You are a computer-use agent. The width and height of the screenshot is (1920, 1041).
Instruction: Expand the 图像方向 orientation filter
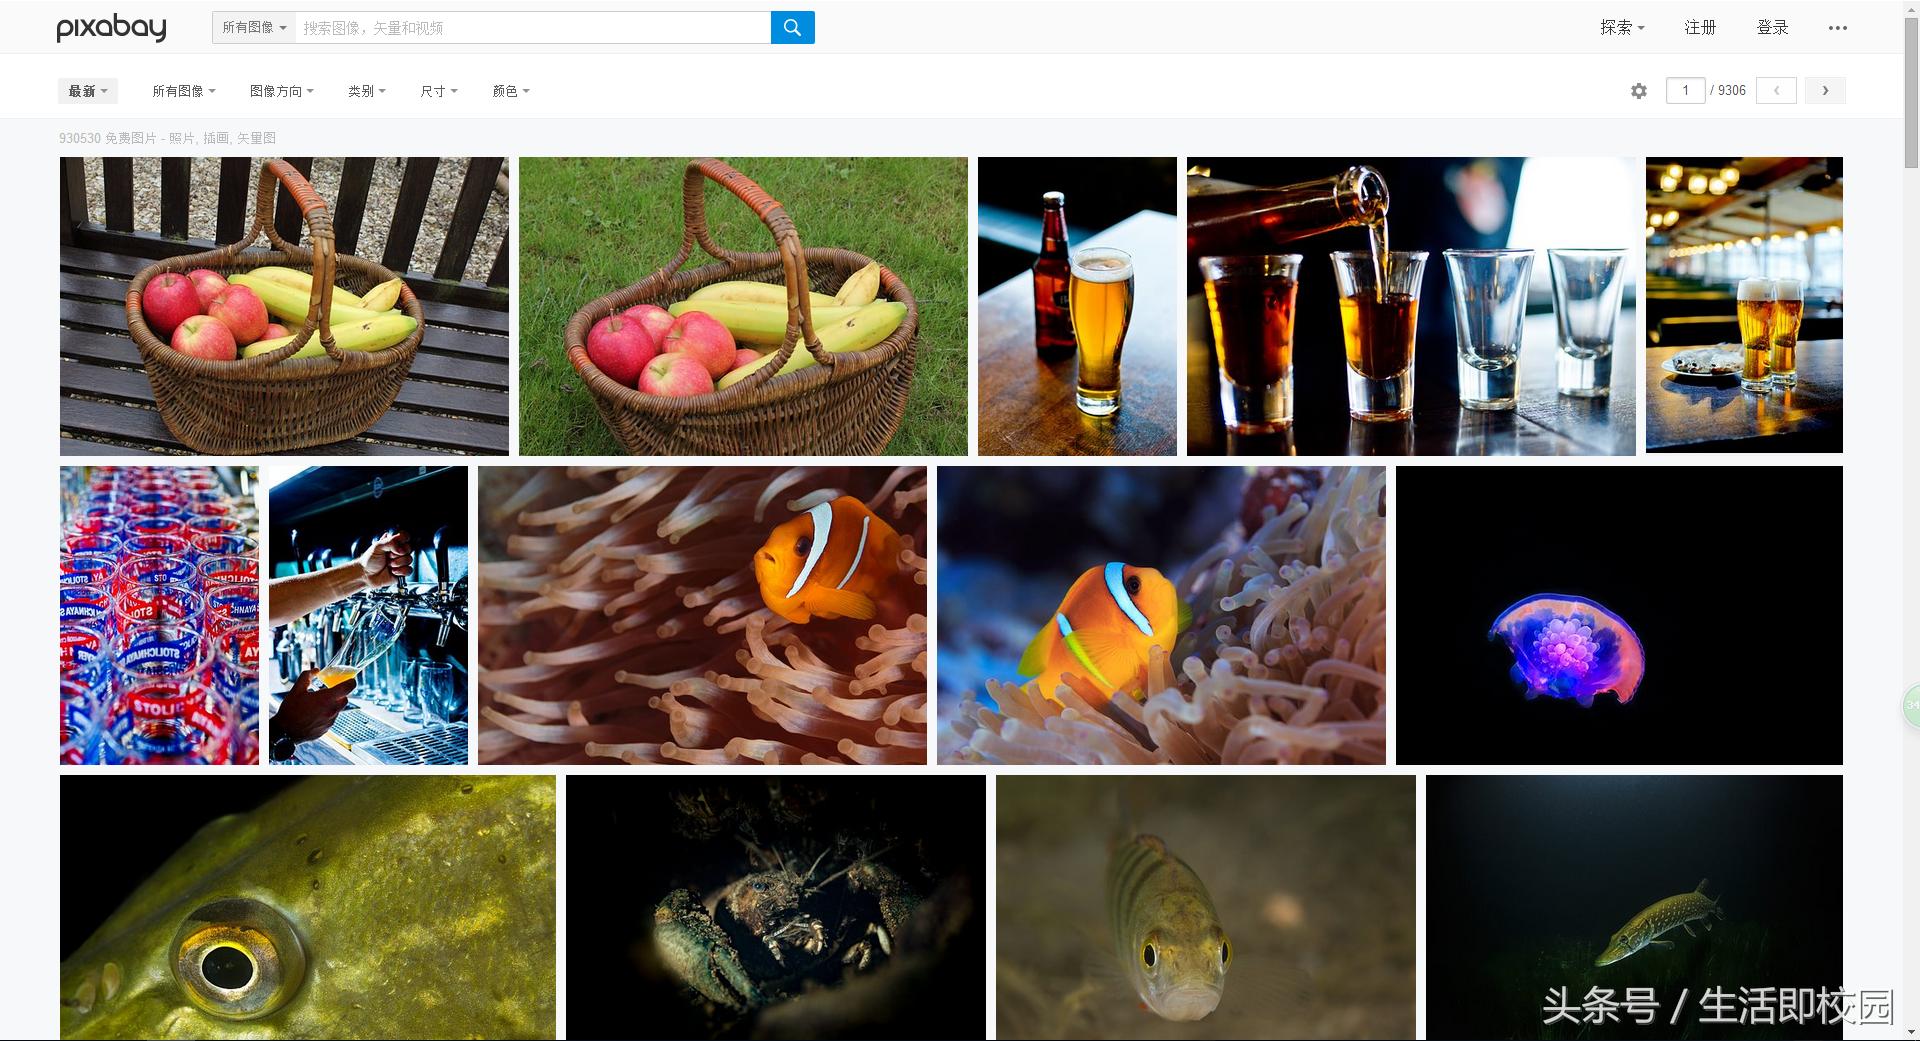282,91
